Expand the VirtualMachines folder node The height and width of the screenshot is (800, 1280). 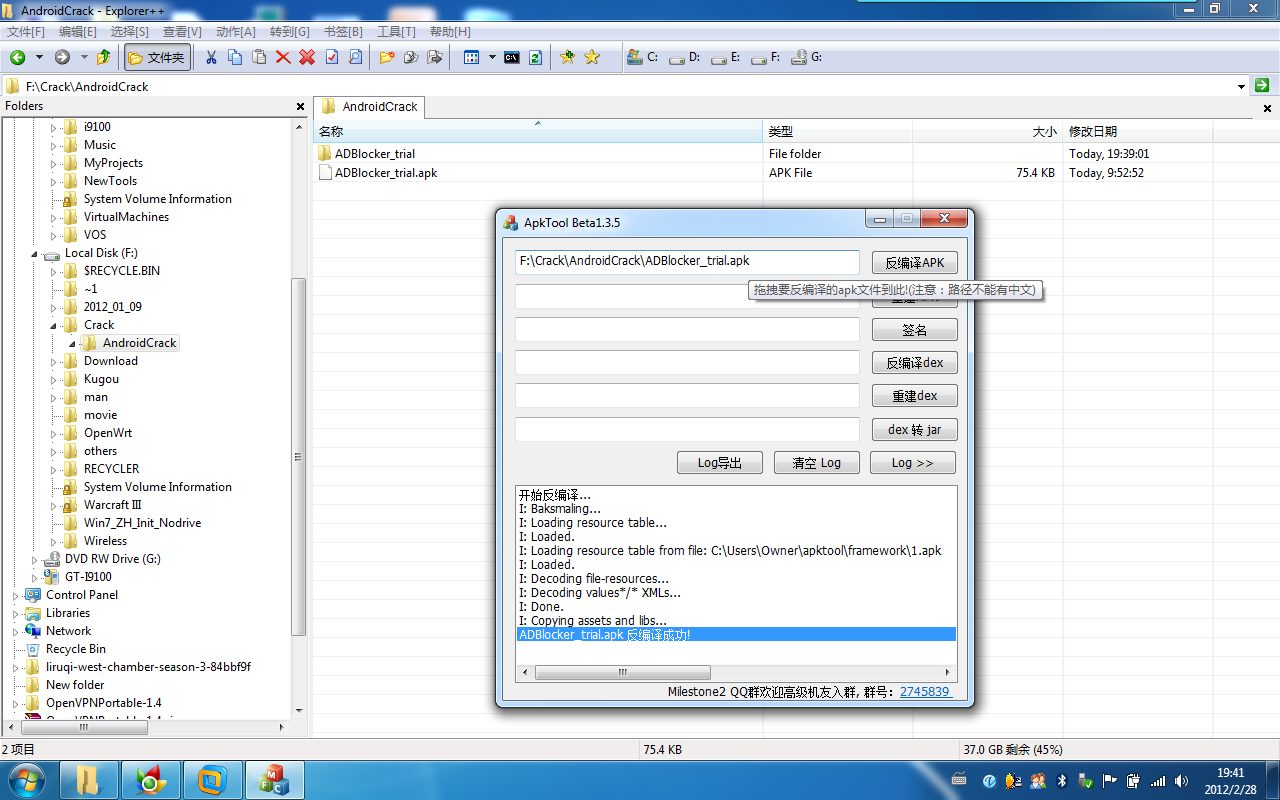click(x=54, y=217)
